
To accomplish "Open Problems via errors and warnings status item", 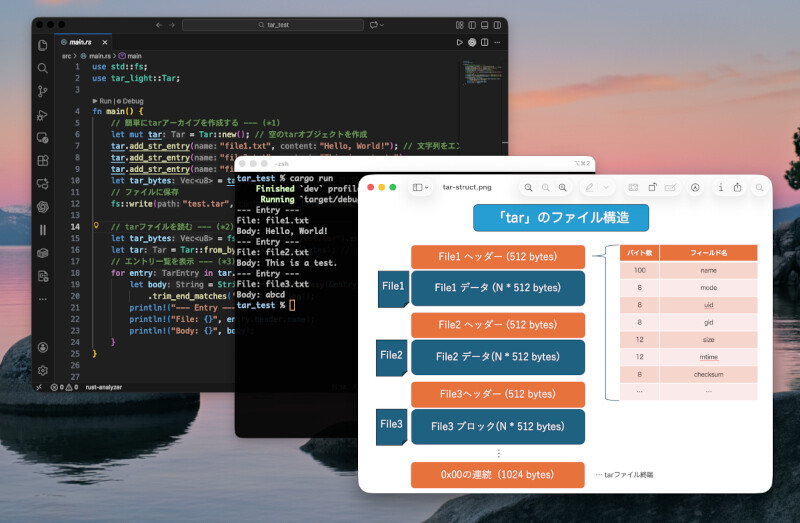I will [x=64, y=387].
